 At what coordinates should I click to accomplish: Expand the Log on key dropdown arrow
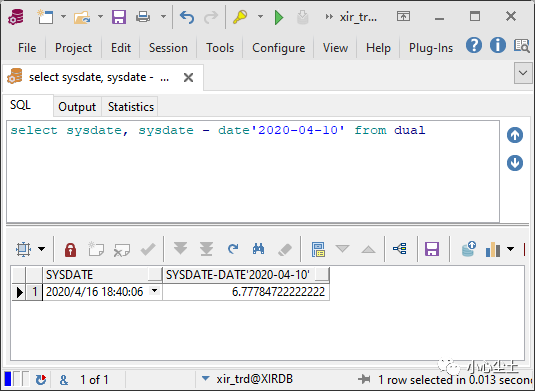[x=260, y=16]
